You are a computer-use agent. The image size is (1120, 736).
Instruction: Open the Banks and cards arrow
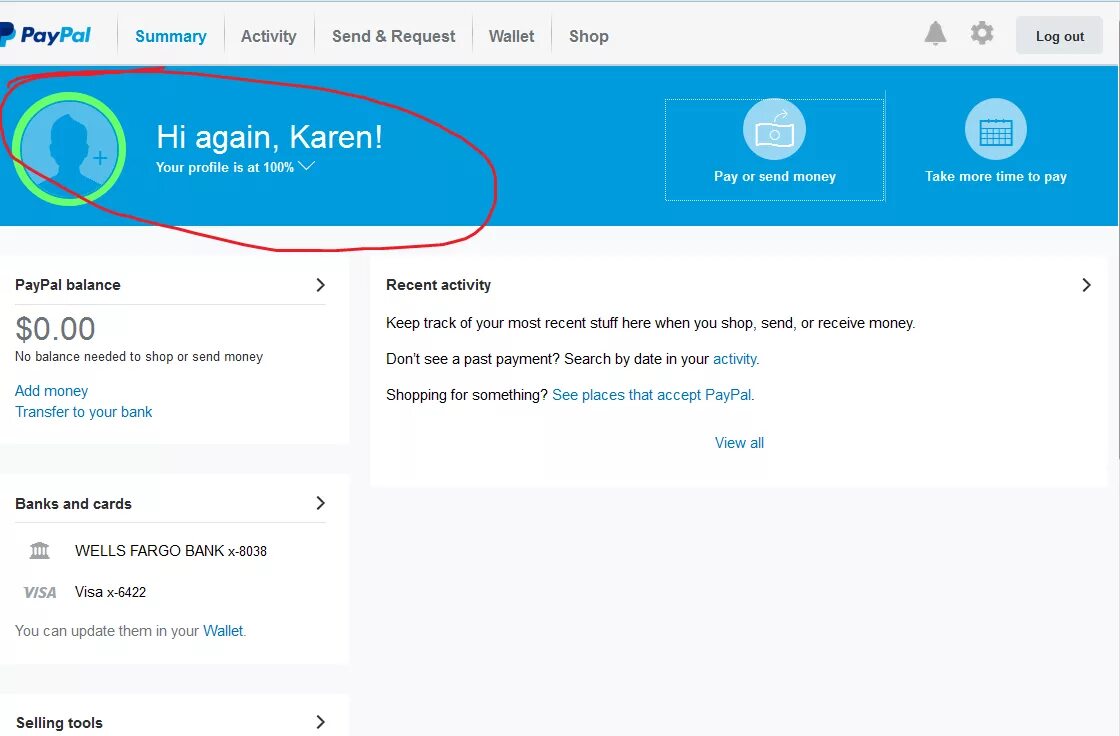(x=320, y=503)
